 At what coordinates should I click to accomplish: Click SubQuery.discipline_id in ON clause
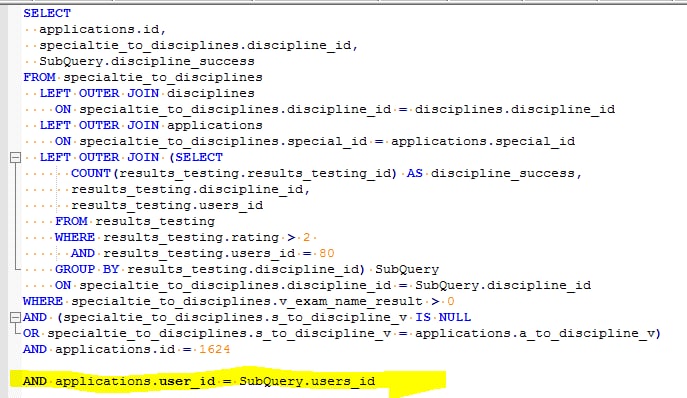(503, 285)
